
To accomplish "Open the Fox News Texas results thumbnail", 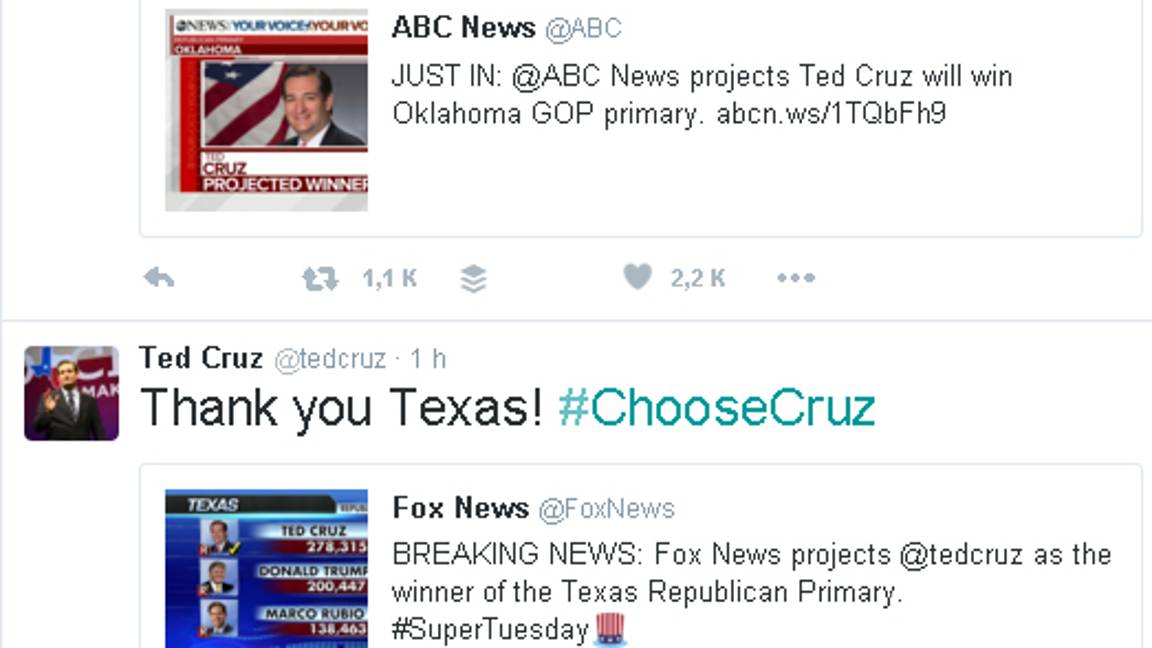I will tap(266, 568).
